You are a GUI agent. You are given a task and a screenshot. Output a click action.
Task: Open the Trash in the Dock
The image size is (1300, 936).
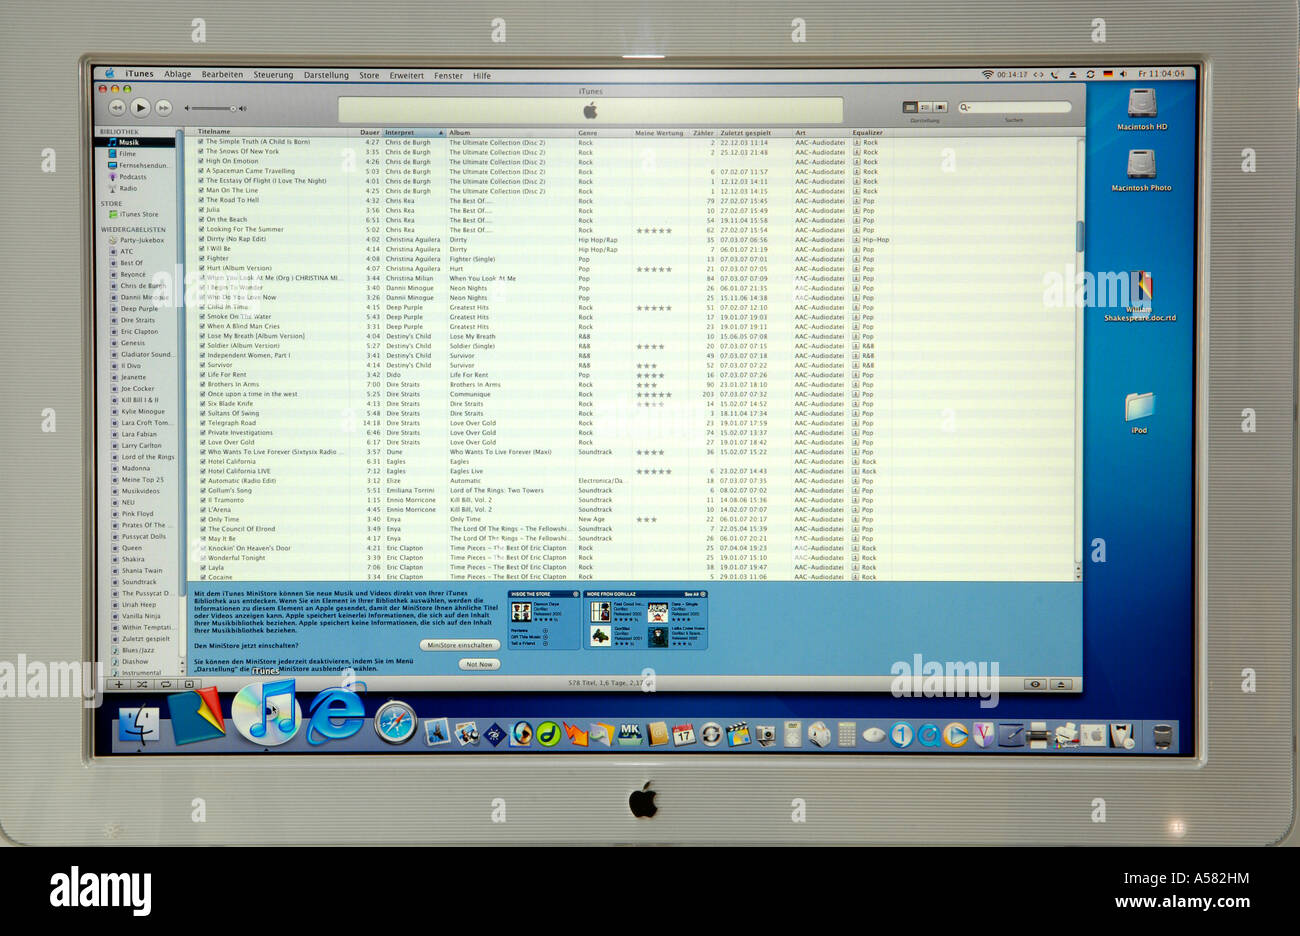[1162, 737]
